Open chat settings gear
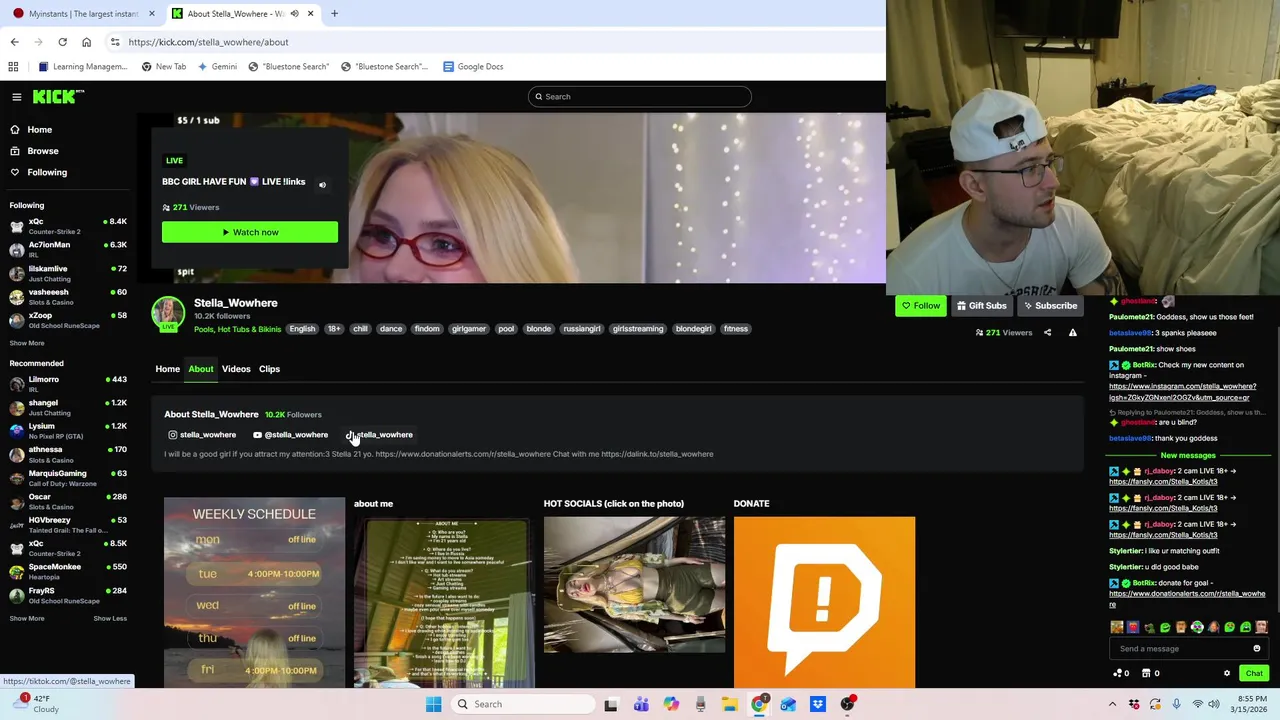The image size is (1280, 720). coord(1227,673)
